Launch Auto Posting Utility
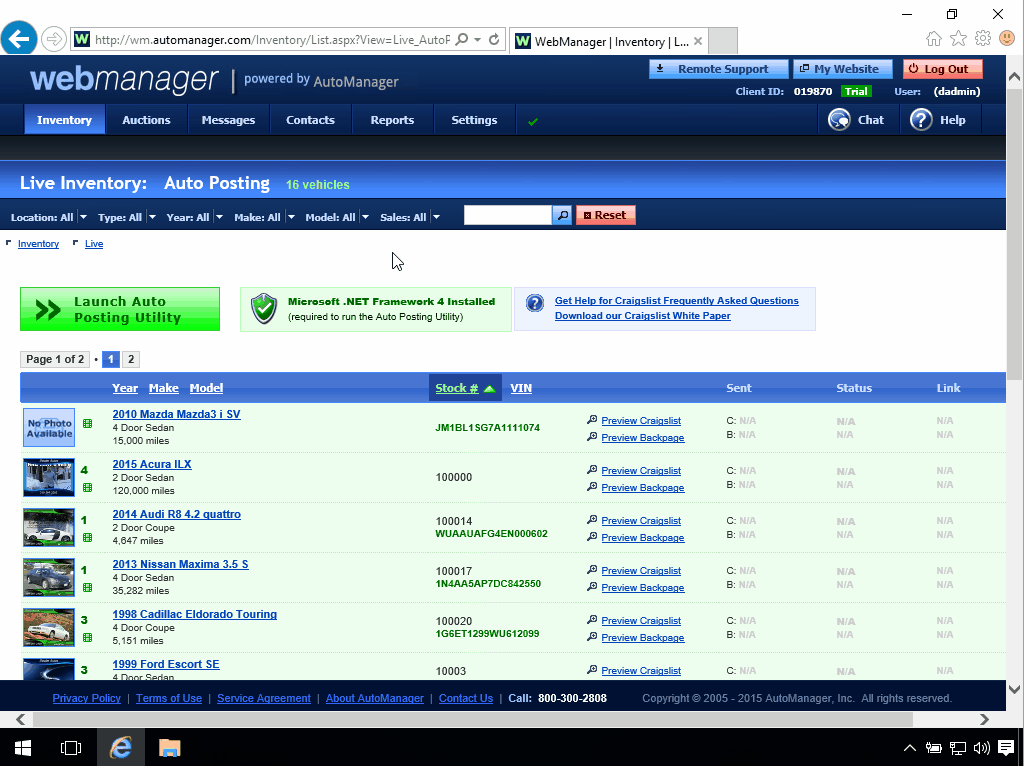 (x=120, y=309)
